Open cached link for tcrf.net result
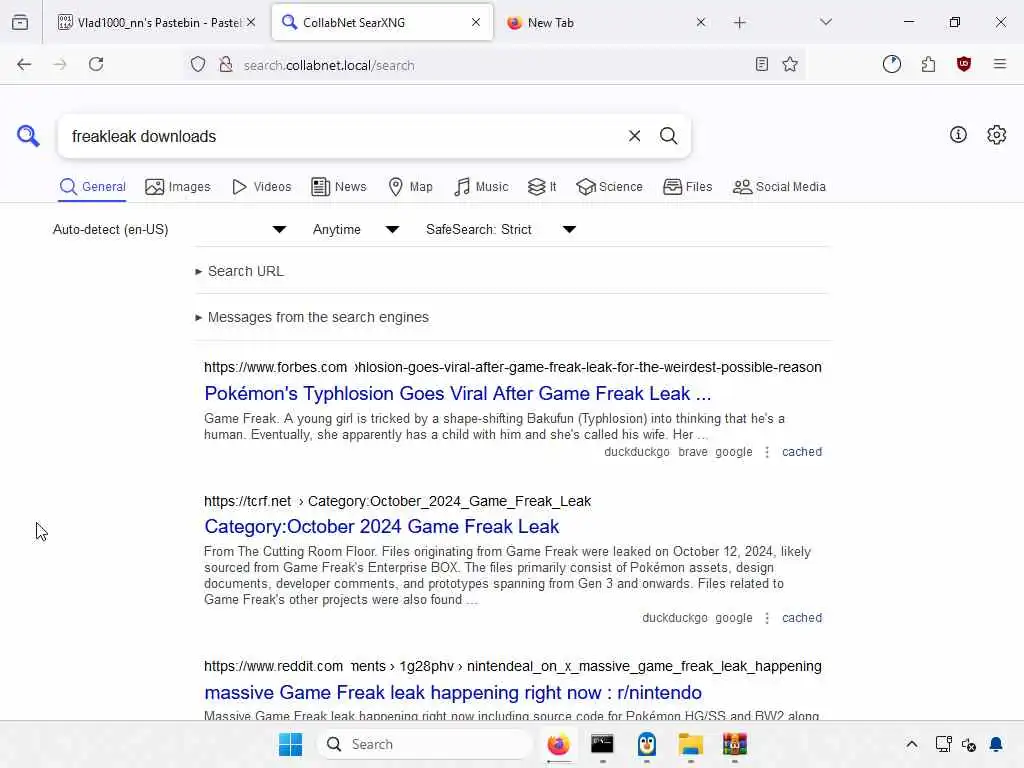This screenshot has height=768, width=1024. click(802, 618)
